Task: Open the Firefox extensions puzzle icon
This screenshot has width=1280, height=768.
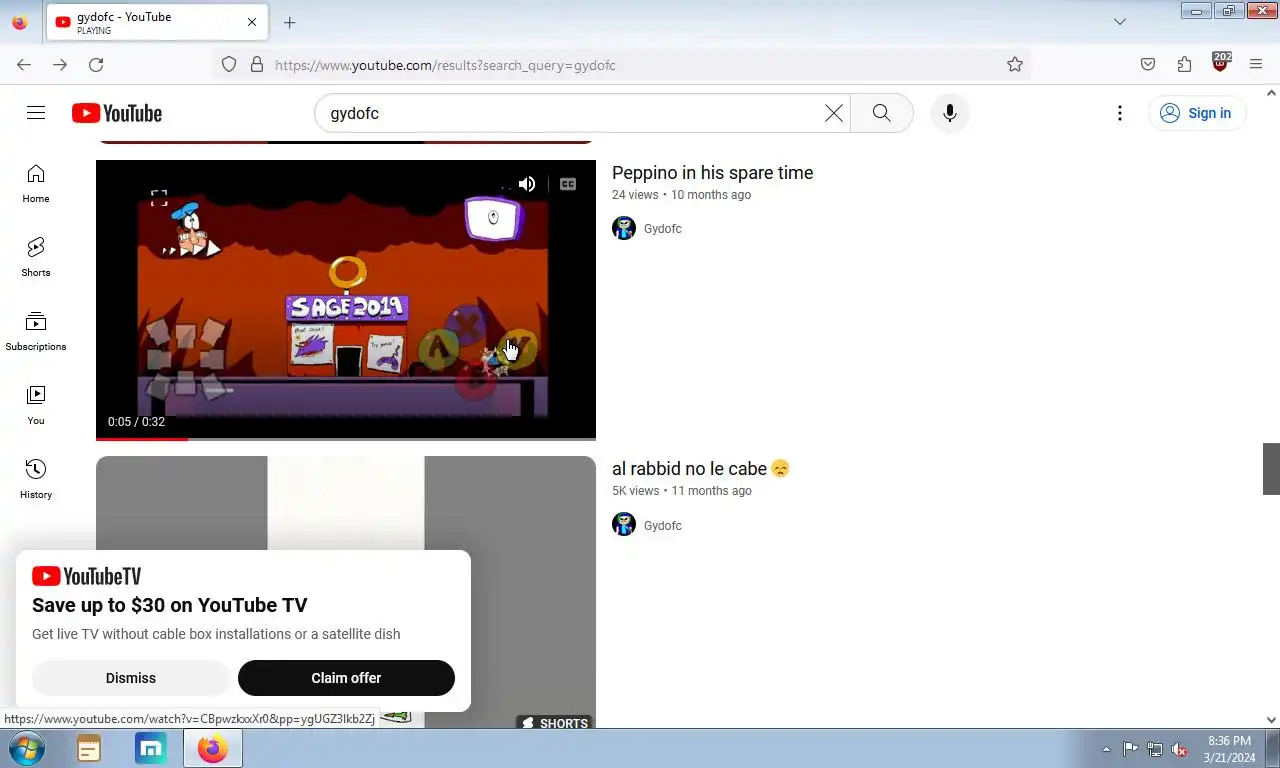Action: [1184, 65]
